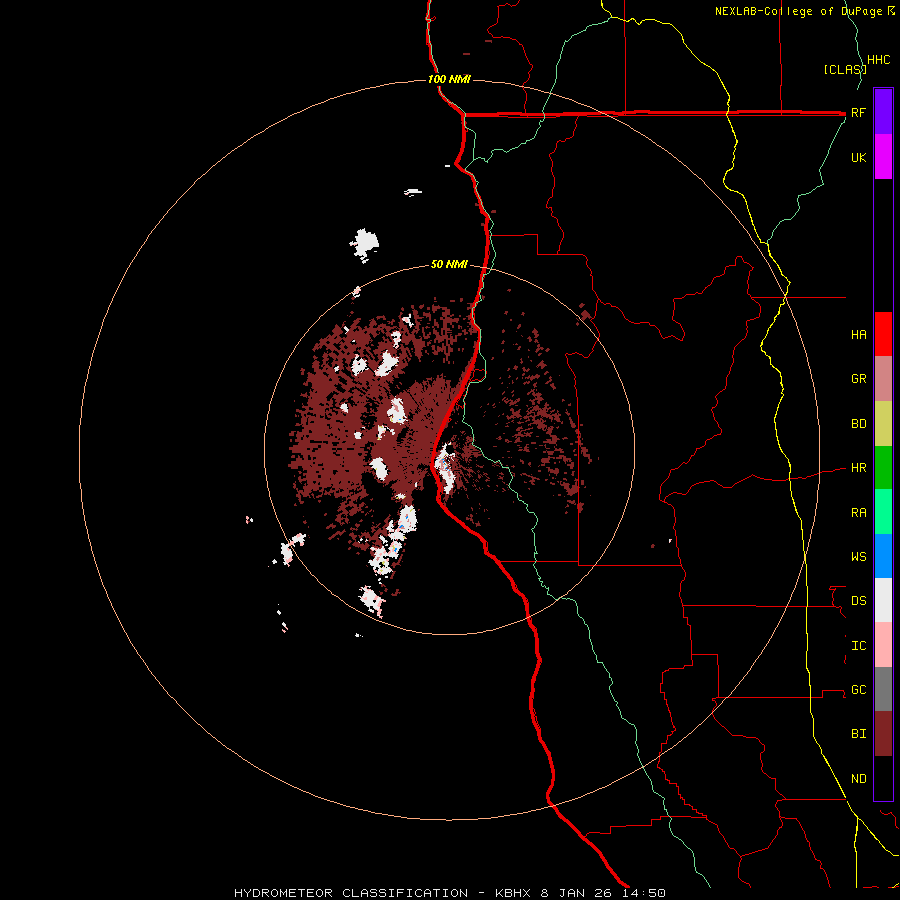
Task: Click the IC legend label
Action: pos(859,646)
